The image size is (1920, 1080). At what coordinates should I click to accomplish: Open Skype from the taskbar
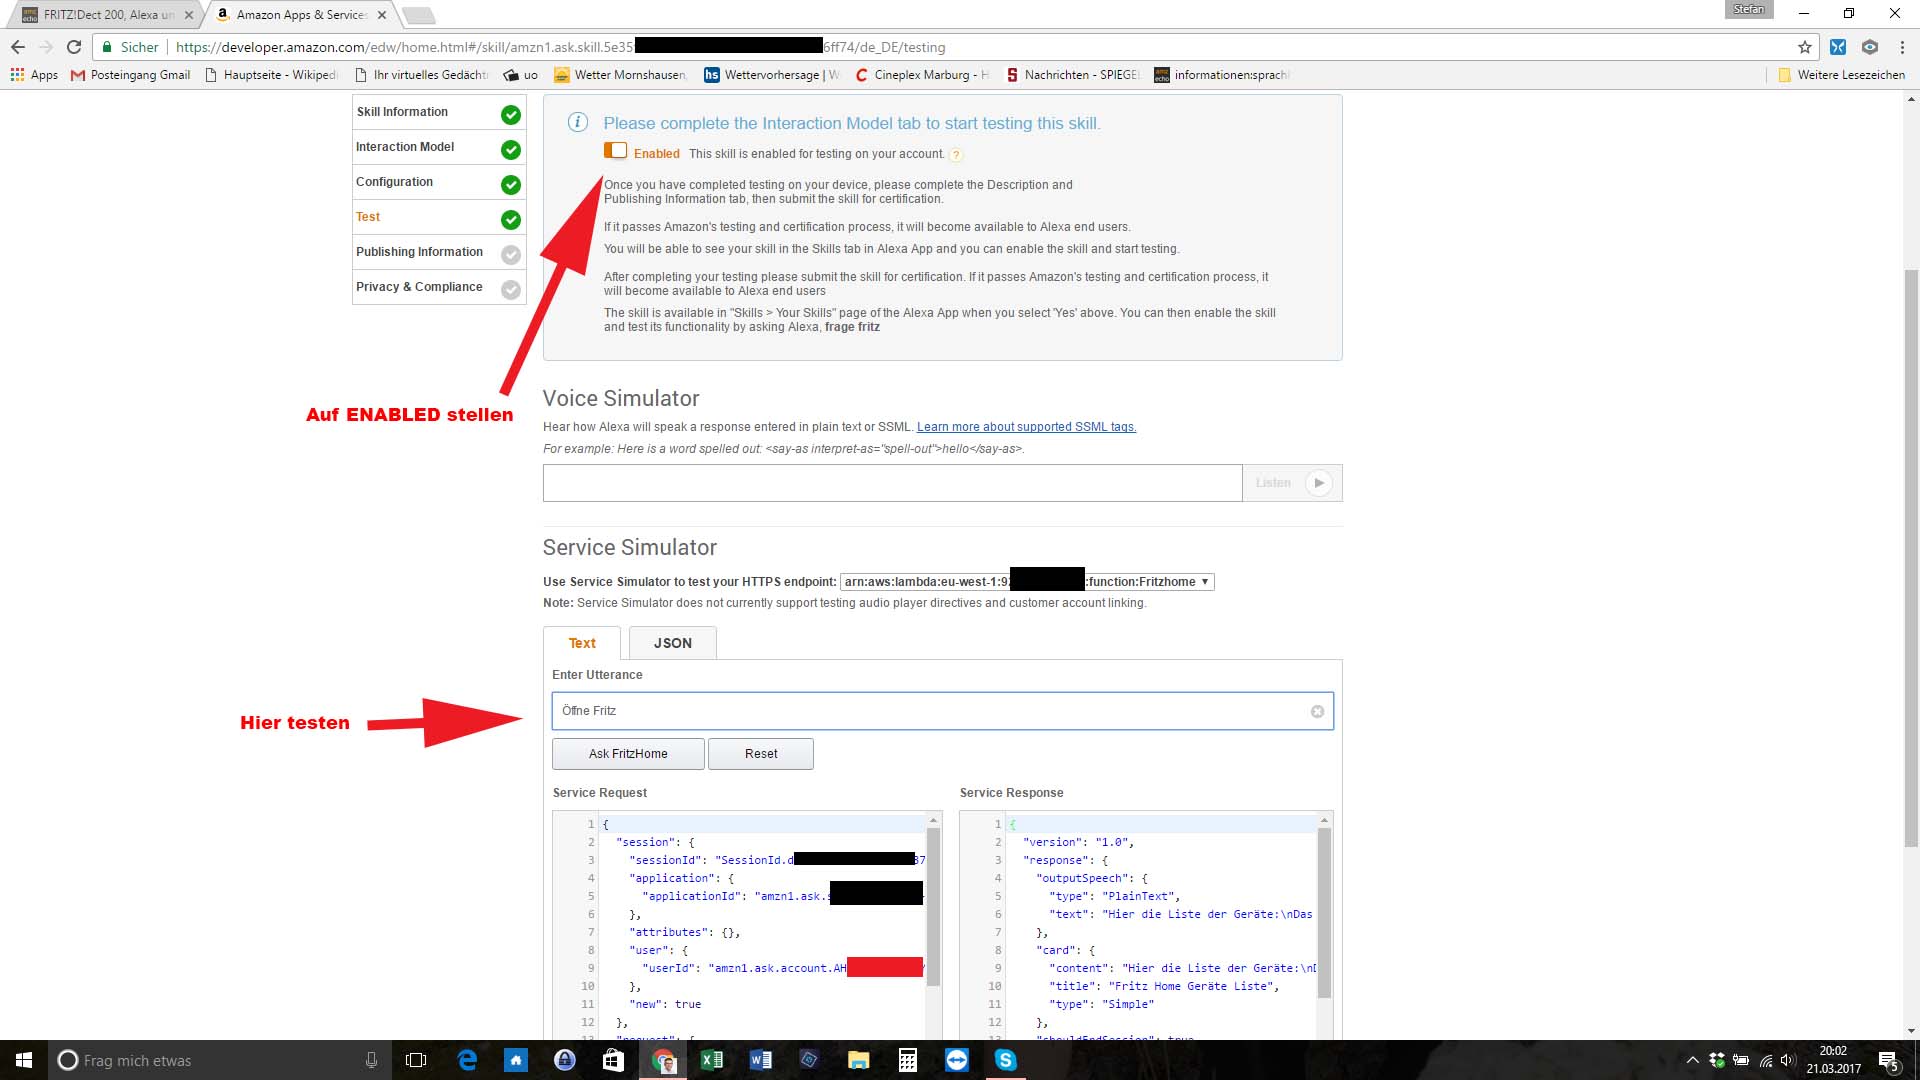(x=1005, y=1060)
